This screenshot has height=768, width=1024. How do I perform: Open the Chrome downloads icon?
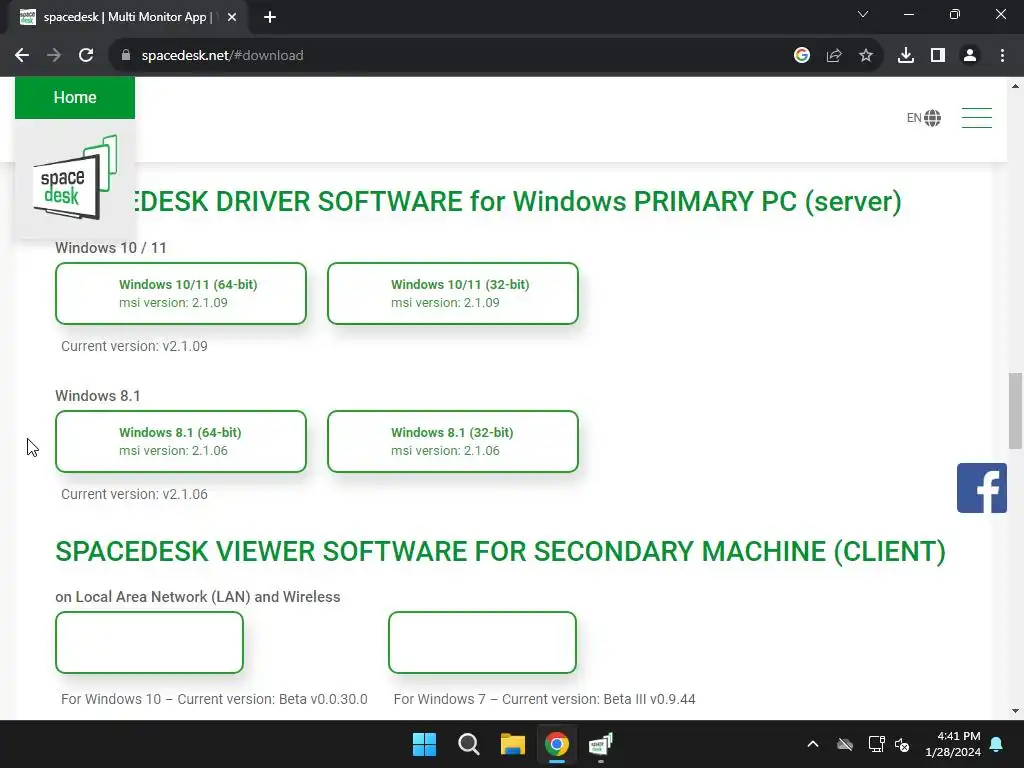(906, 56)
